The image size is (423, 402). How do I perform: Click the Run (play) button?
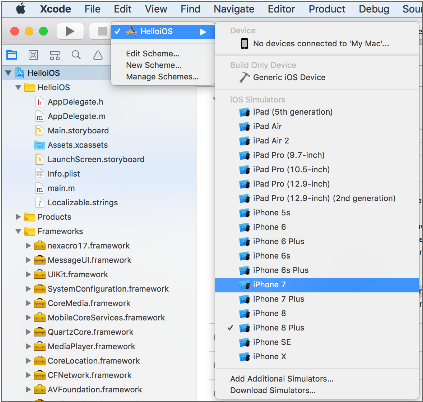click(x=70, y=31)
